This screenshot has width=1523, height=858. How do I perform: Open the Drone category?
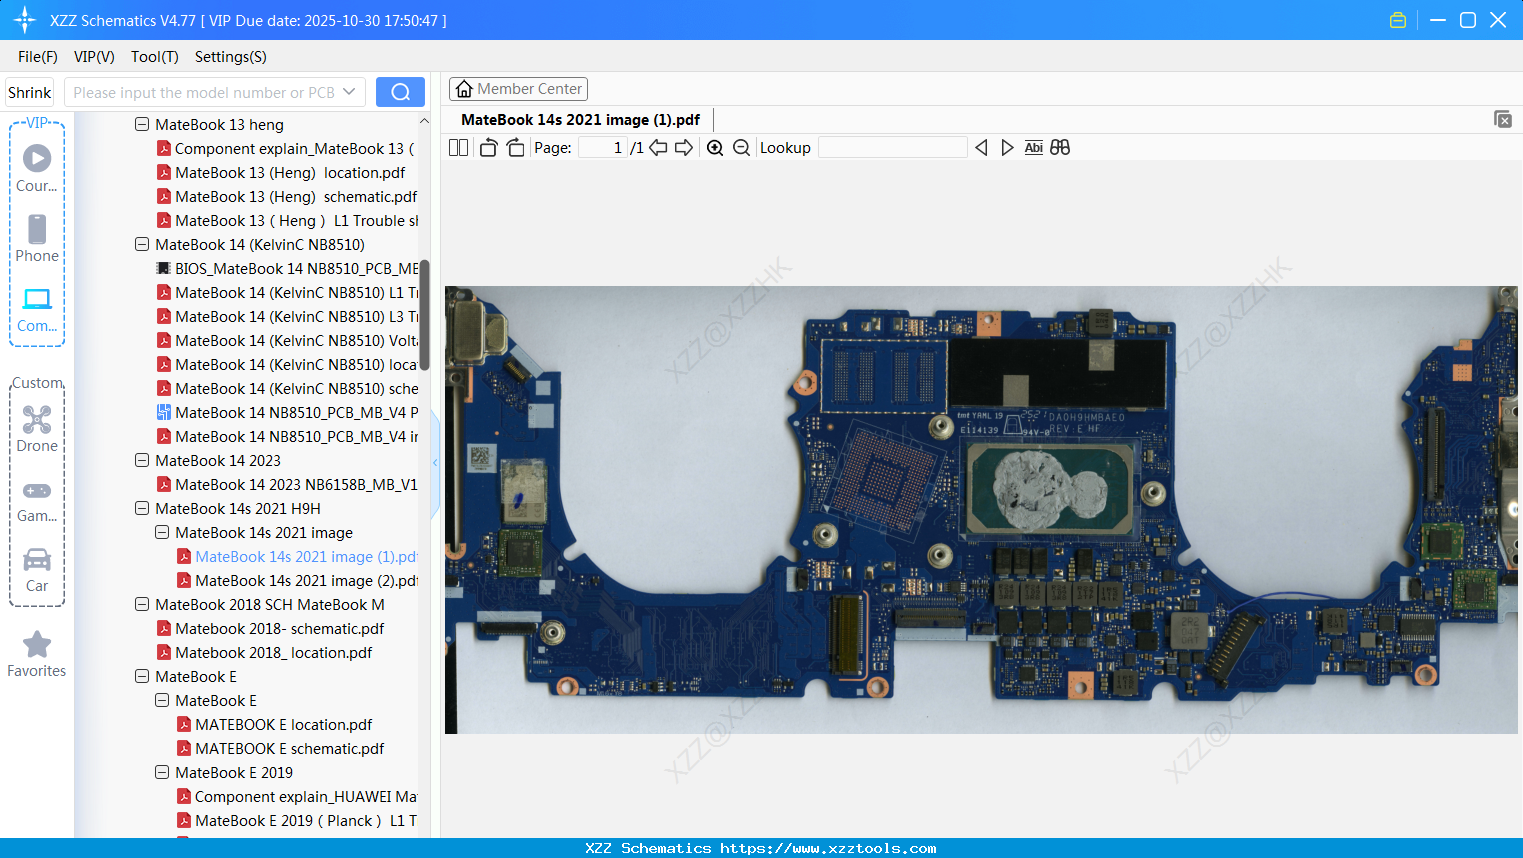(x=37, y=428)
